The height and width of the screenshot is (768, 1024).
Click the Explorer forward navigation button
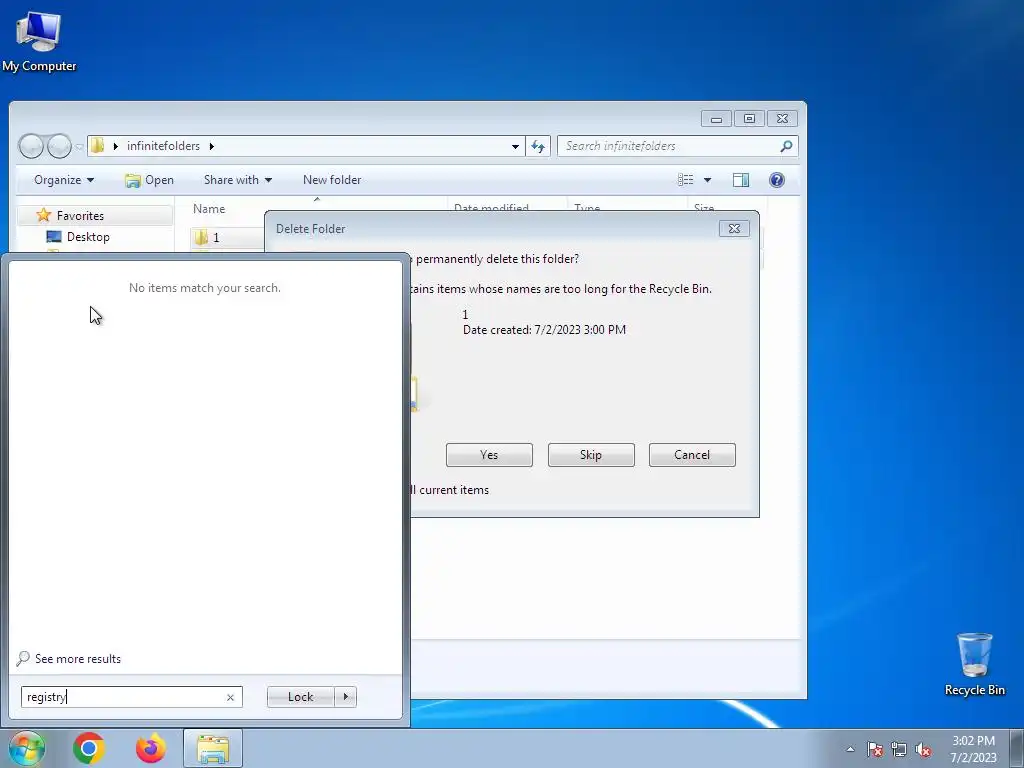coord(59,146)
